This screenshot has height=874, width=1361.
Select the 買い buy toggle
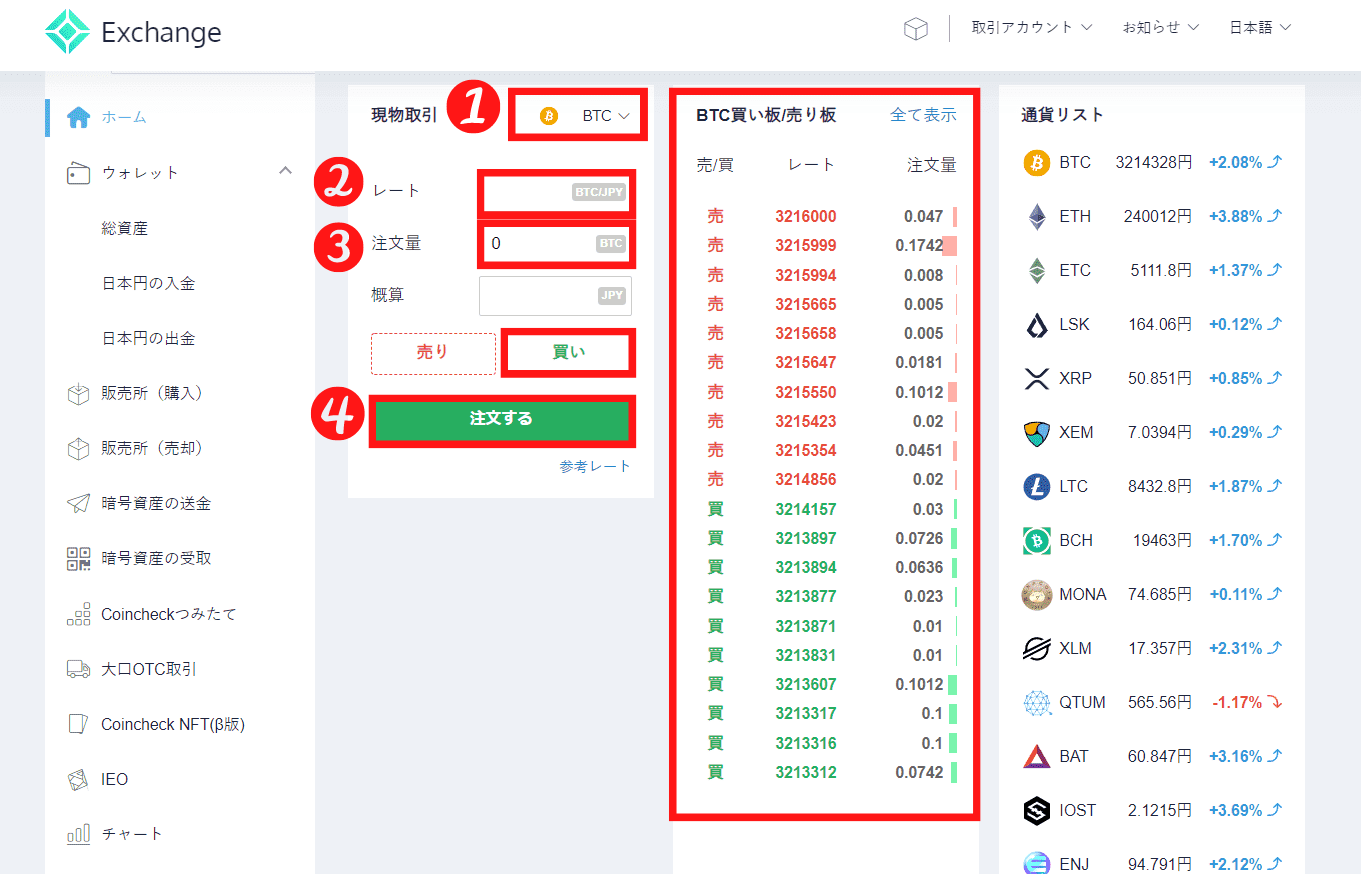pyautogui.click(x=568, y=353)
